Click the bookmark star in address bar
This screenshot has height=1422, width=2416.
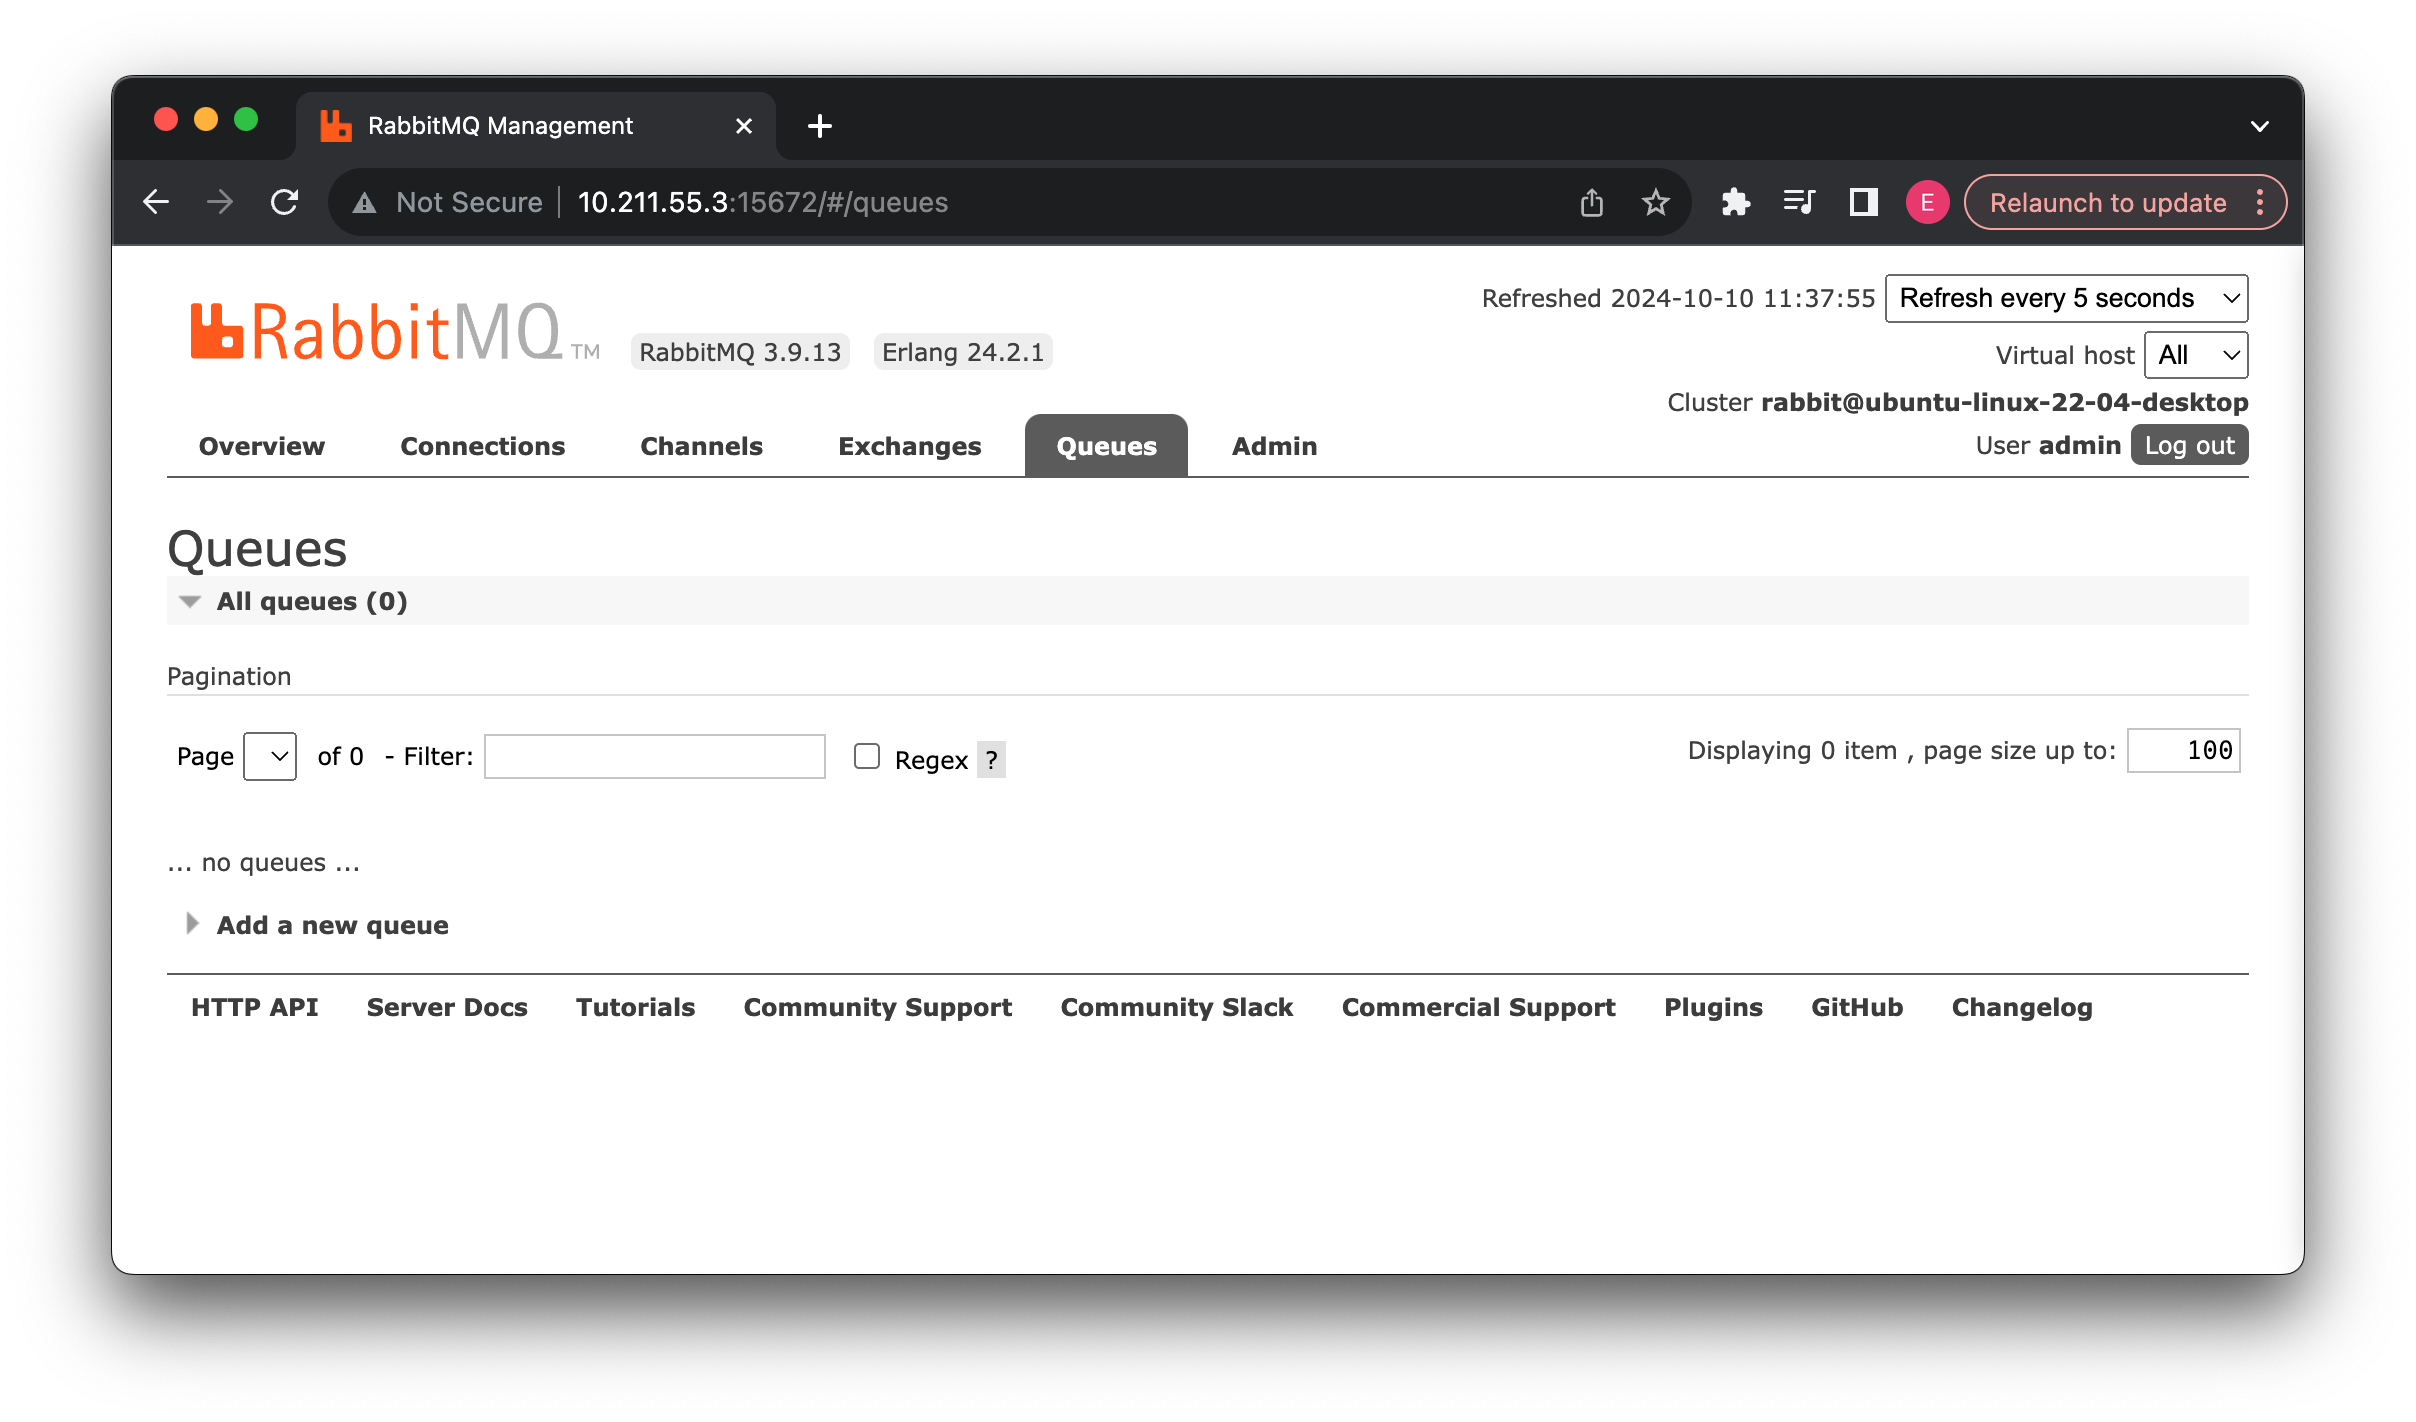tap(1655, 201)
